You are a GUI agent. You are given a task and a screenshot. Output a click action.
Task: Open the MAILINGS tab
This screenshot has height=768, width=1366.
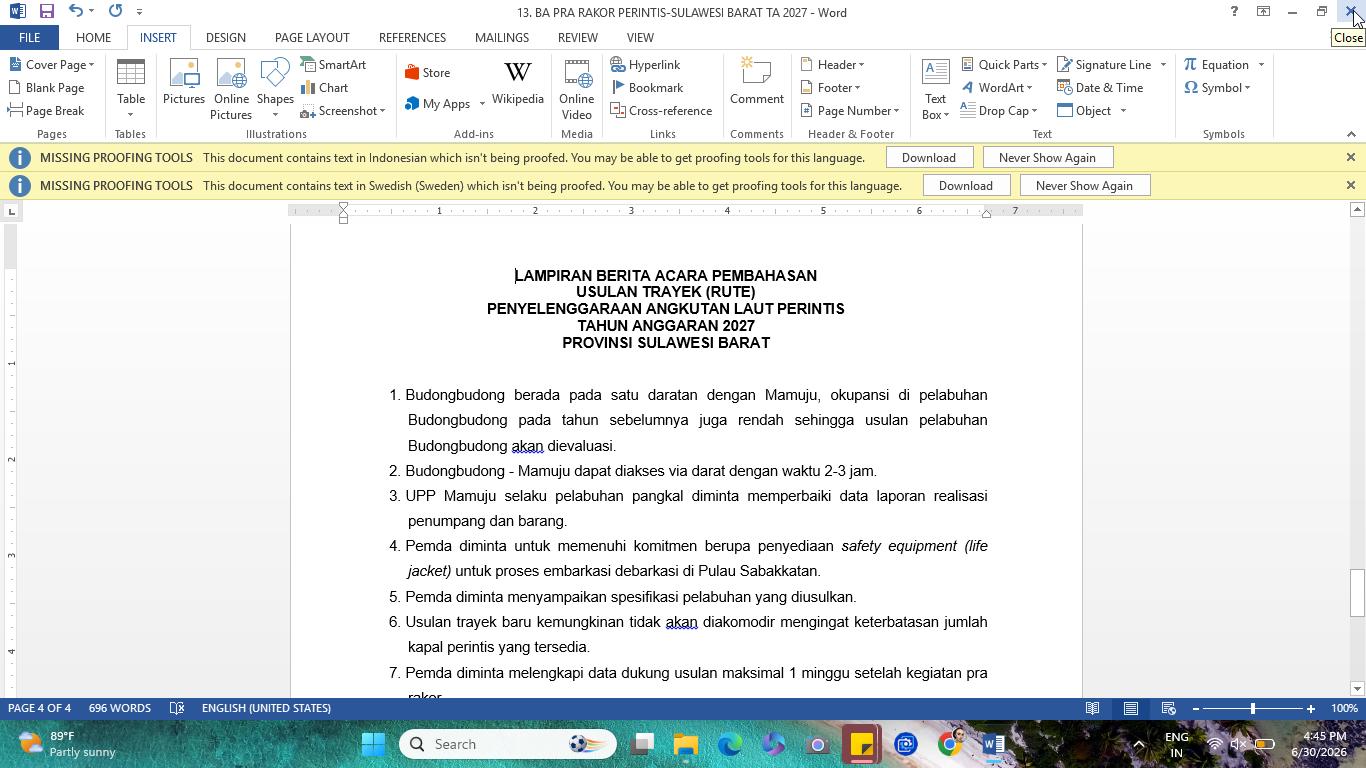coord(502,37)
